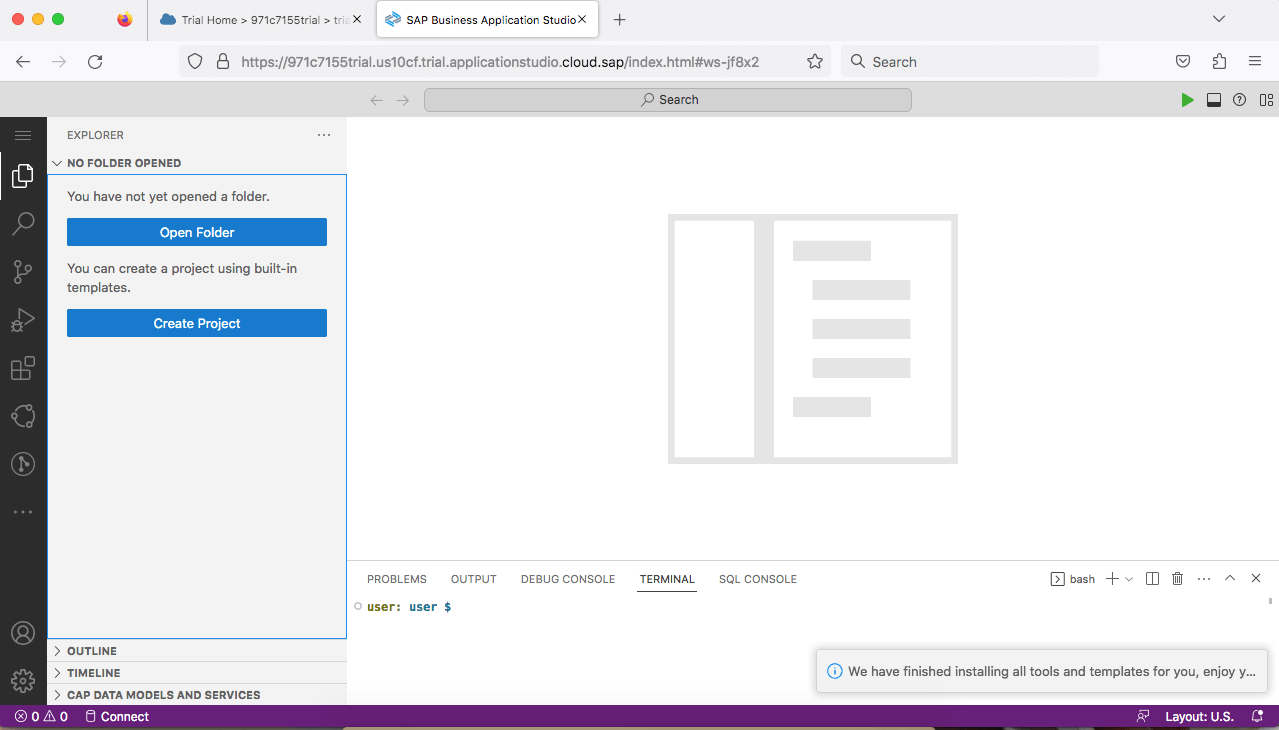
Task: Open the Search view in activity bar
Action: 23,223
